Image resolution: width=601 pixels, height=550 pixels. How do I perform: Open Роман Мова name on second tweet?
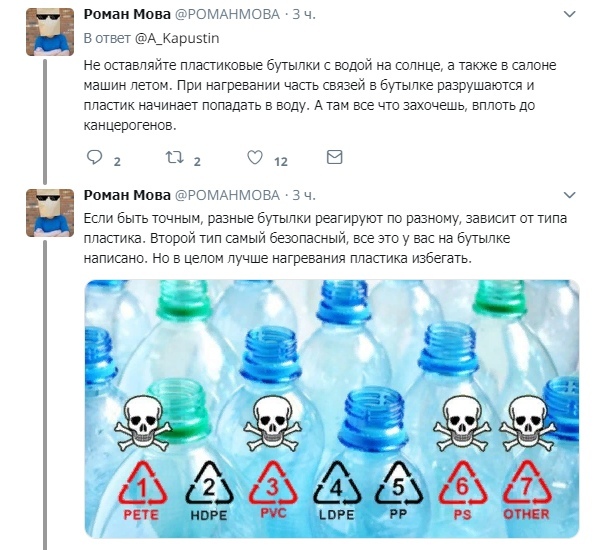tap(127, 195)
